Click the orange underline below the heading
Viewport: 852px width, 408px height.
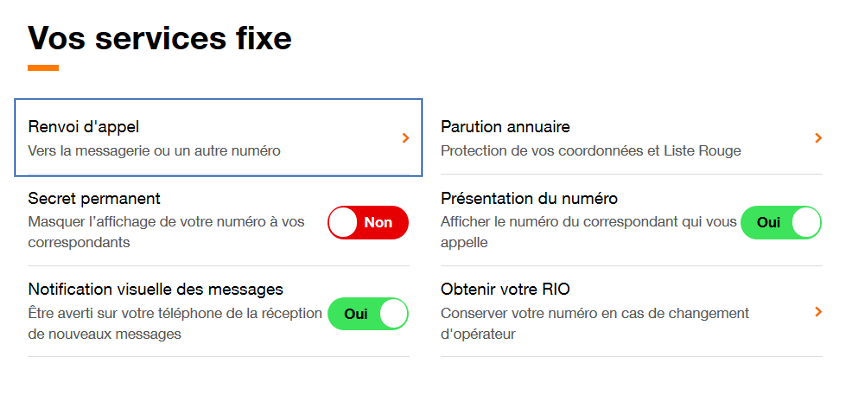(x=43, y=68)
